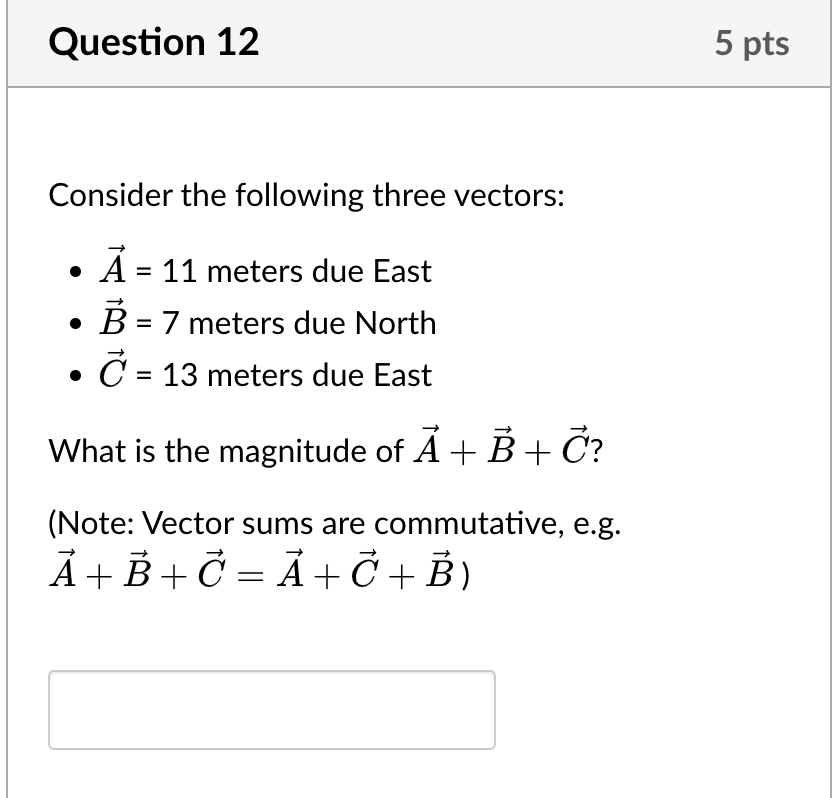The height and width of the screenshot is (798, 832).
Task: Select the phrase Consider the following three vectors
Action: pyautogui.click(x=305, y=196)
